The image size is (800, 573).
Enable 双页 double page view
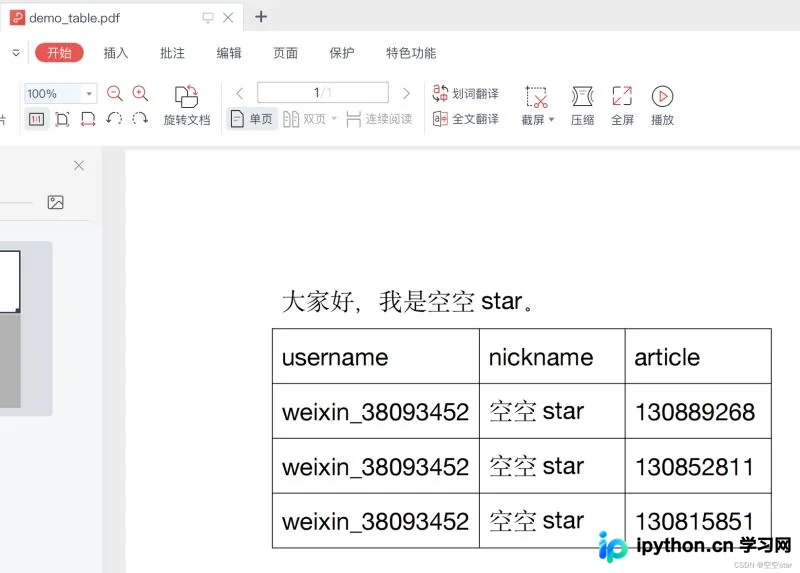[305, 119]
